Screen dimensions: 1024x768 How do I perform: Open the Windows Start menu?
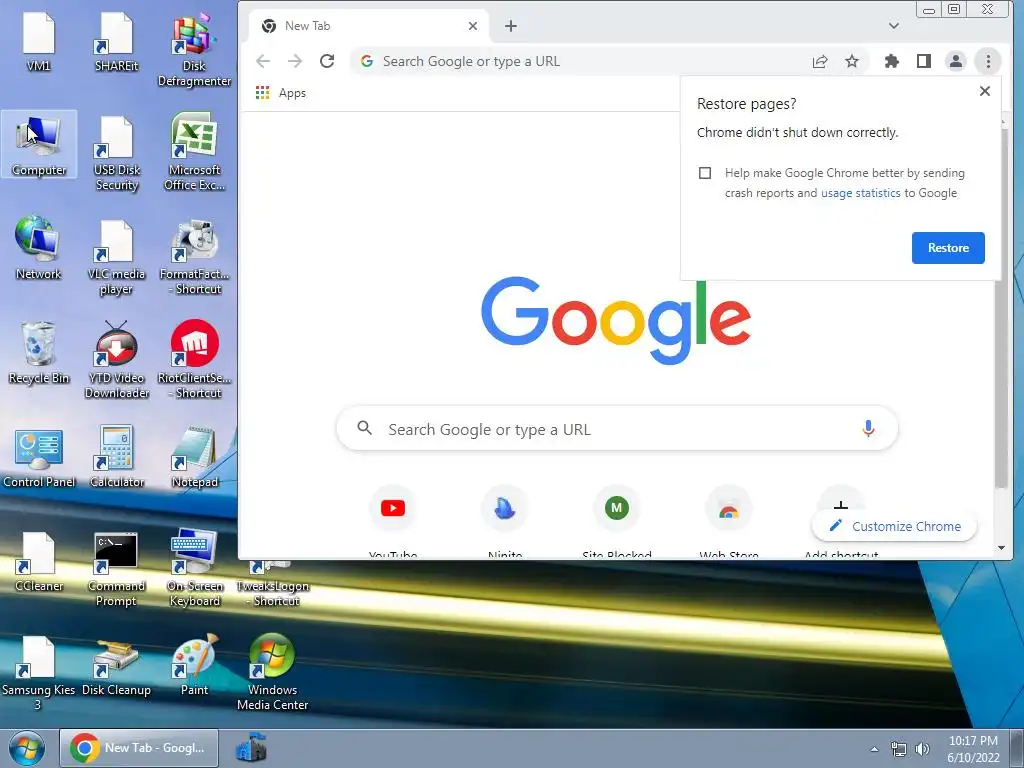point(27,748)
